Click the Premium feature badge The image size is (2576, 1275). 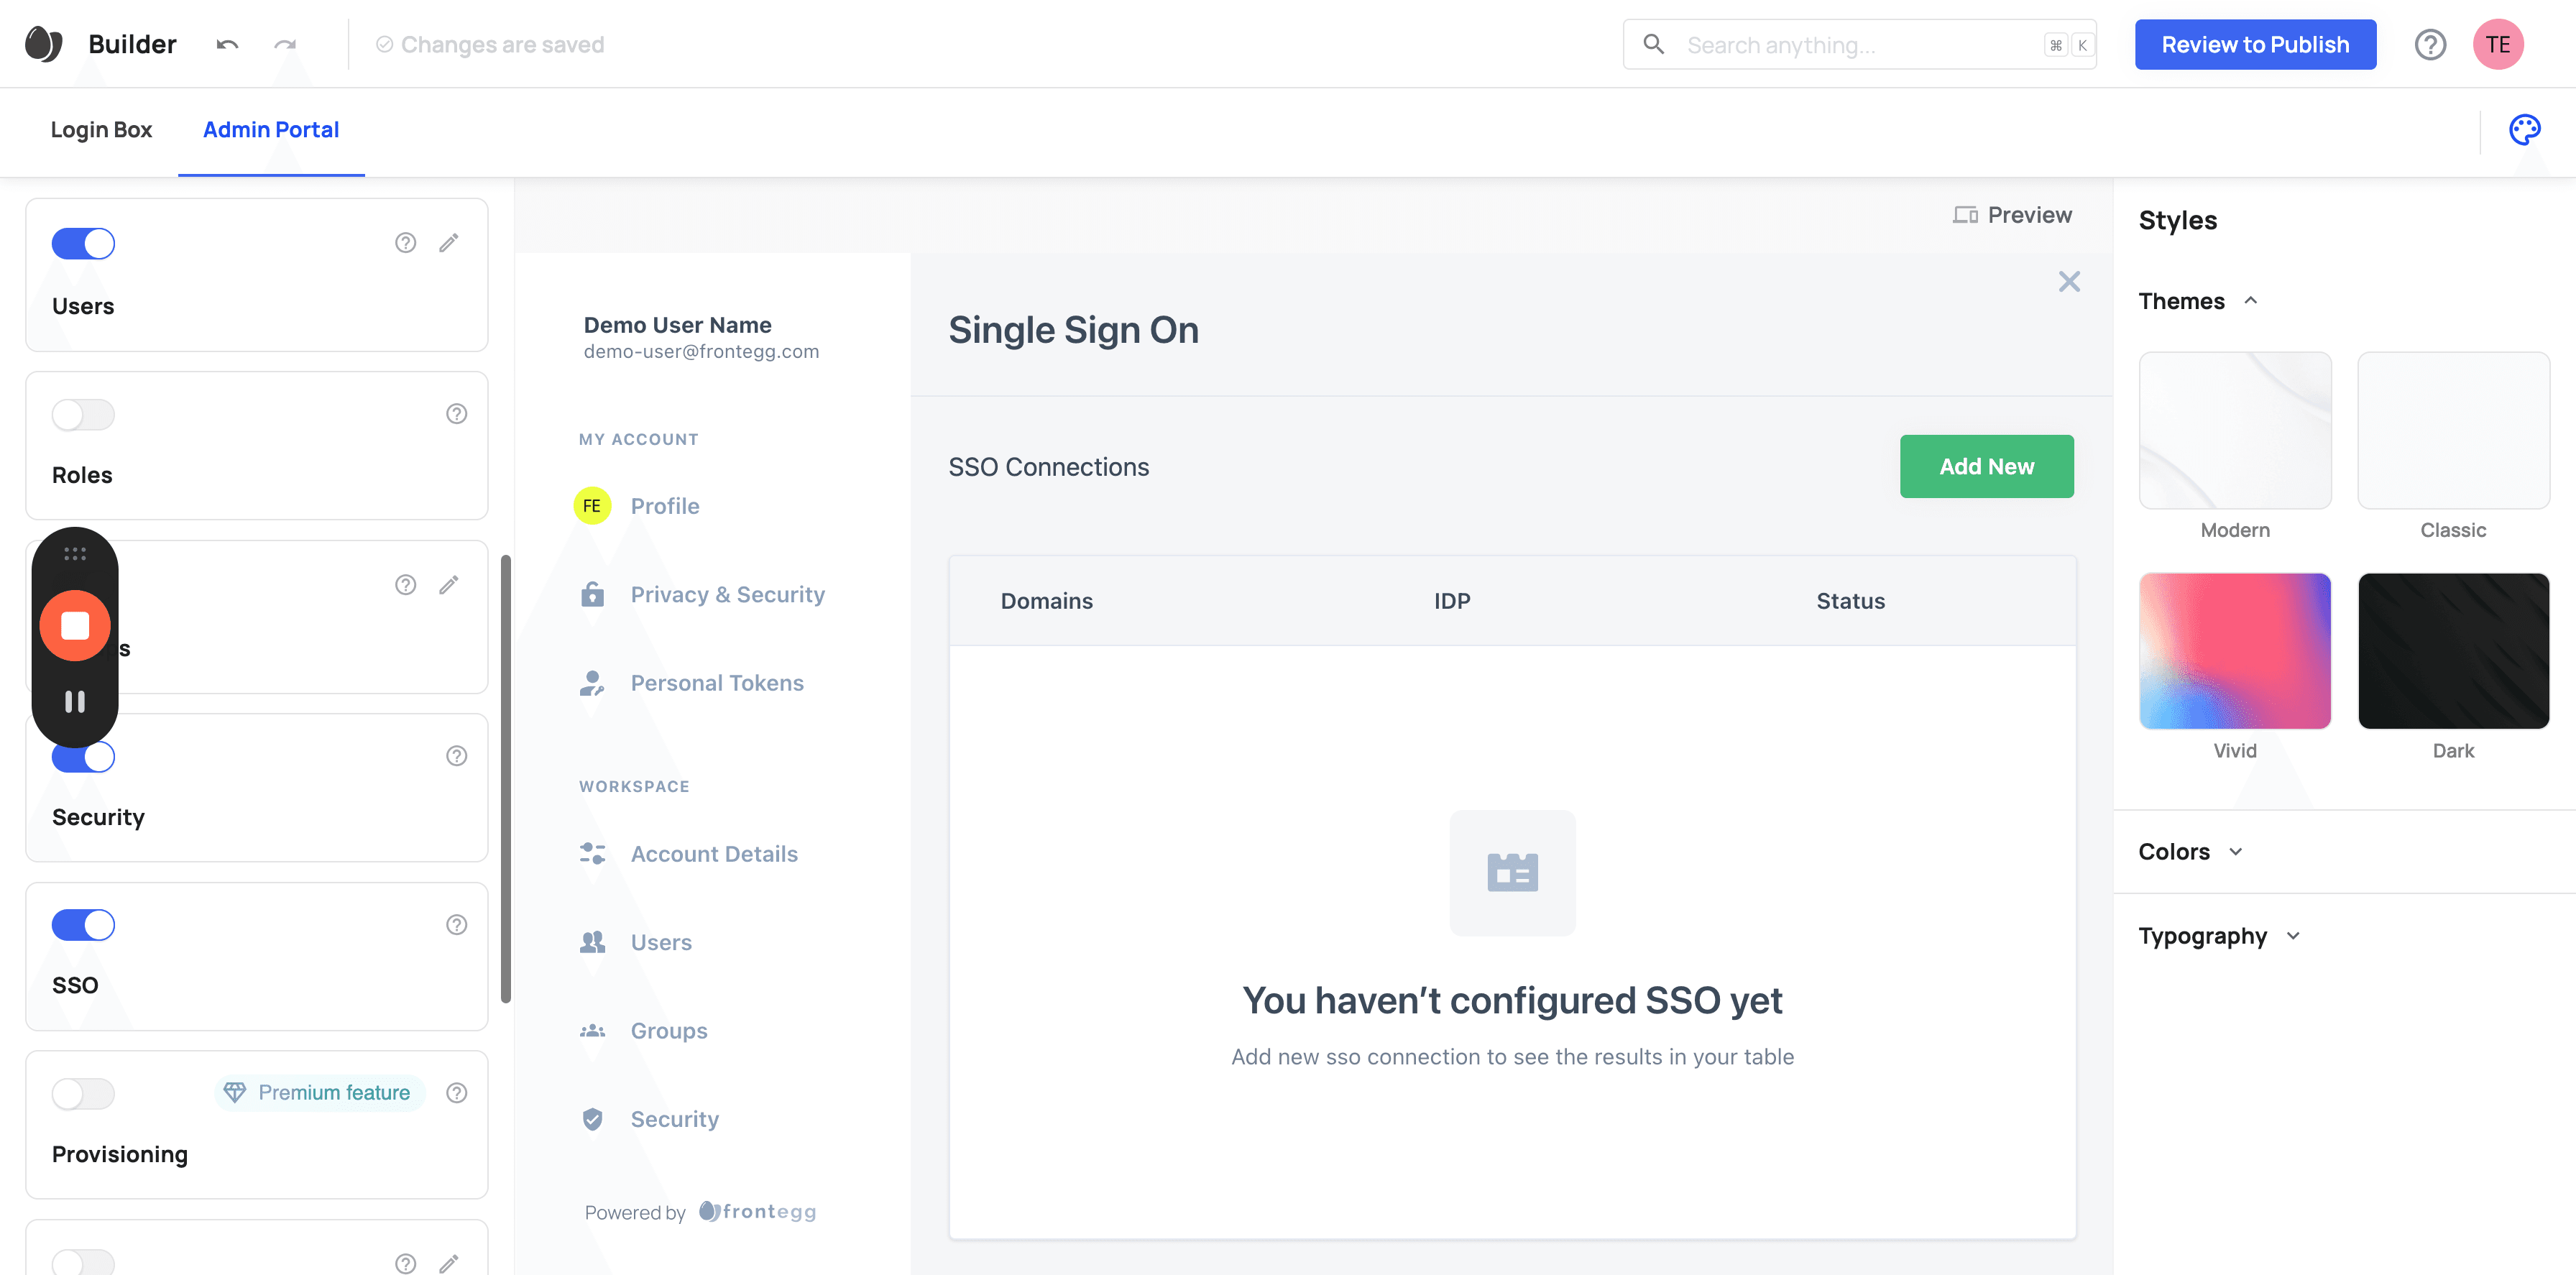tap(319, 1092)
